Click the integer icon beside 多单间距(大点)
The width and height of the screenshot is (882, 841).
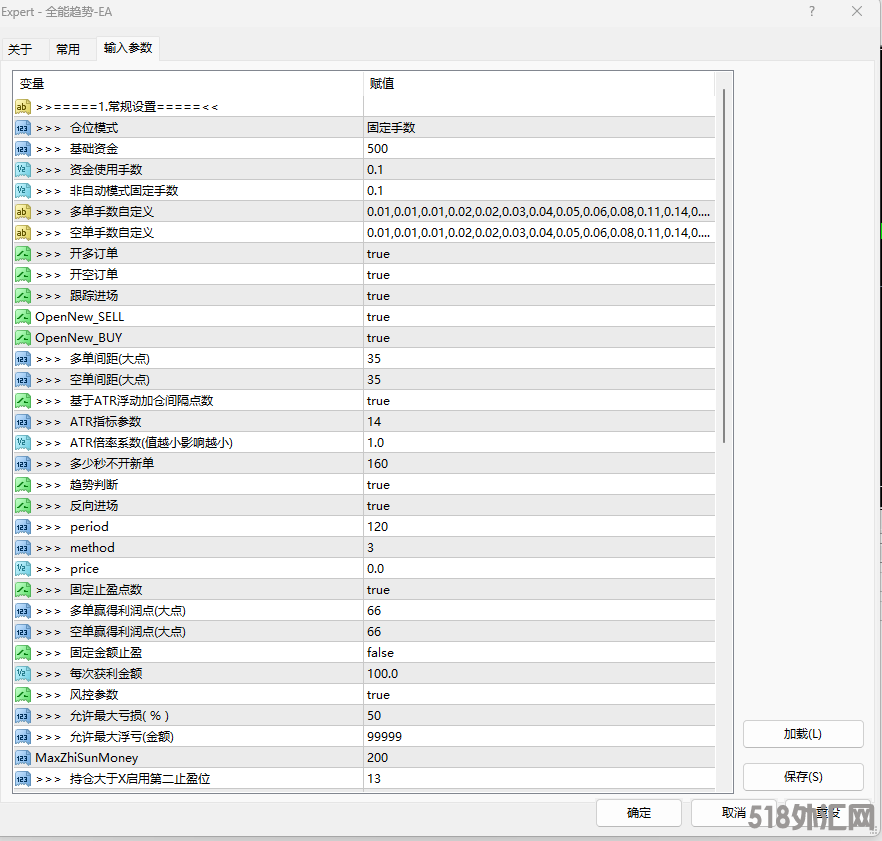click(x=22, y=358)
